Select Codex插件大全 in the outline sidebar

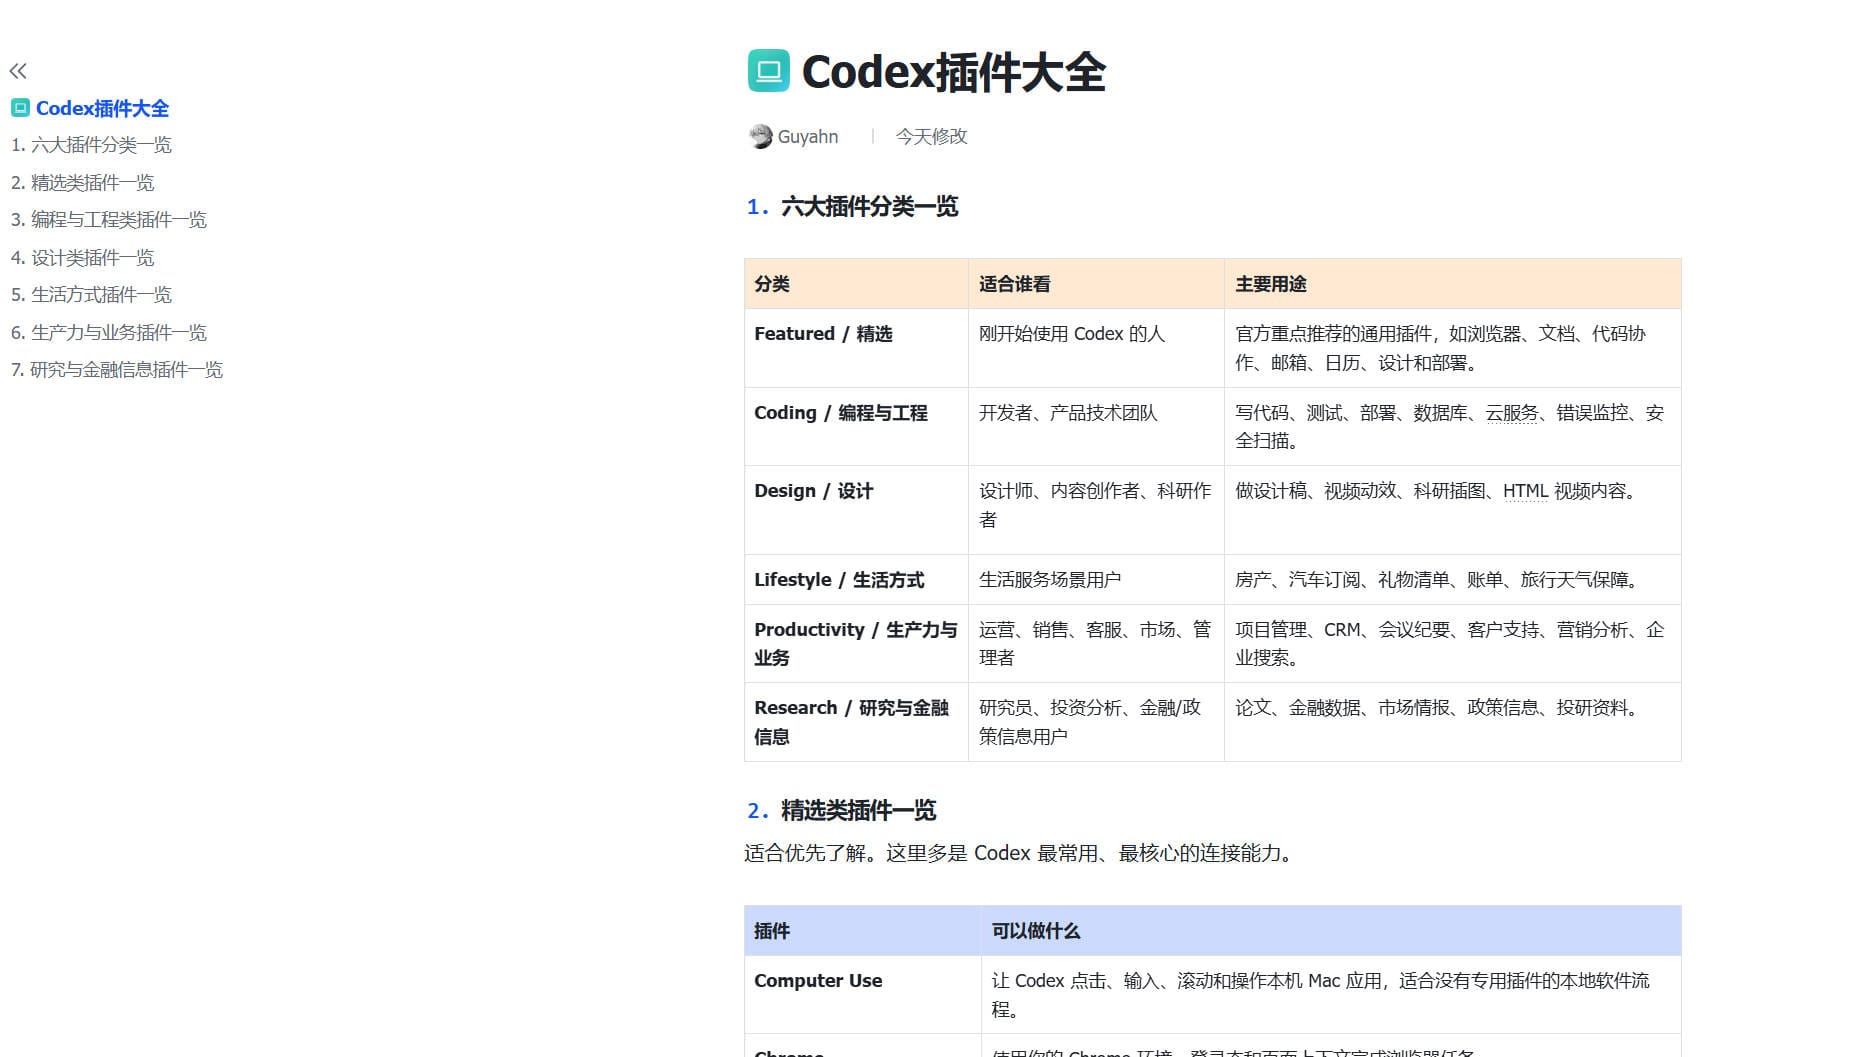tap(102, 108)
